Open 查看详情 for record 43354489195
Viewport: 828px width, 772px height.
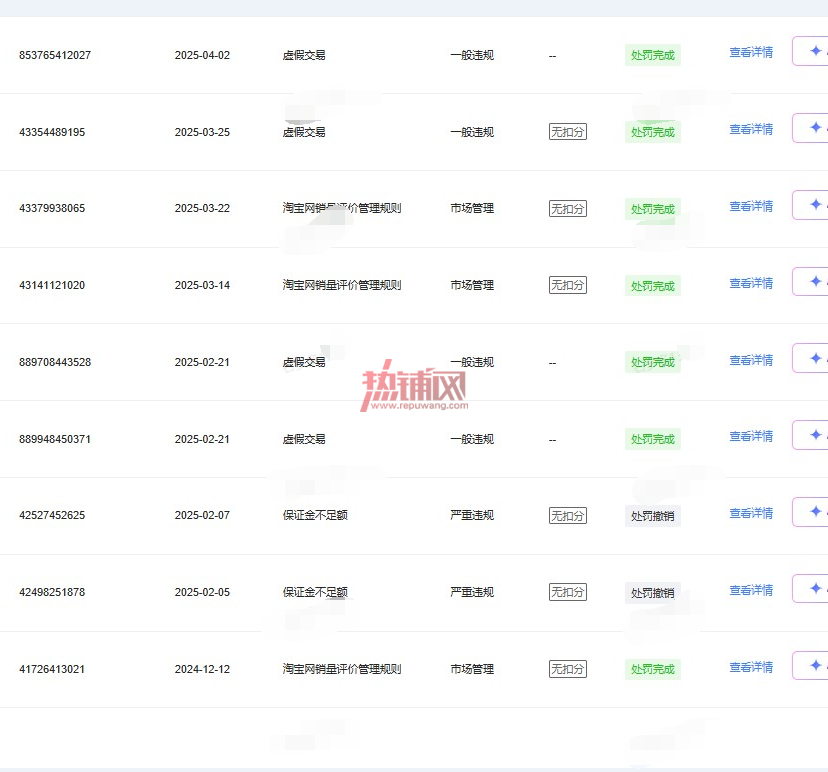[x=751, y=129]
